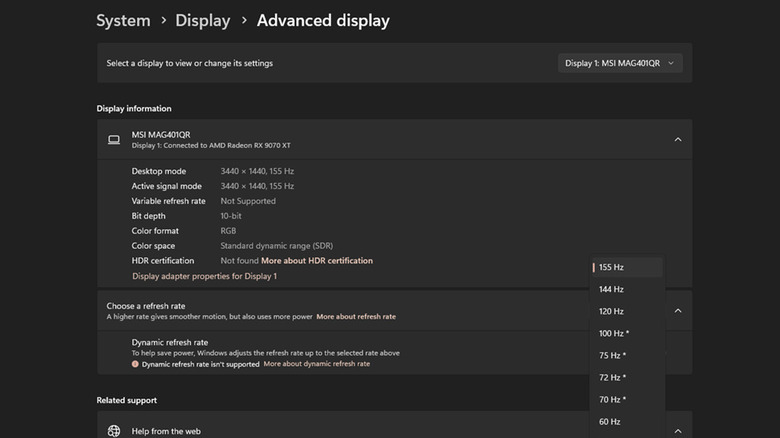
Task: Click the 10-bit bit depth value
Action: coord(231,216)
